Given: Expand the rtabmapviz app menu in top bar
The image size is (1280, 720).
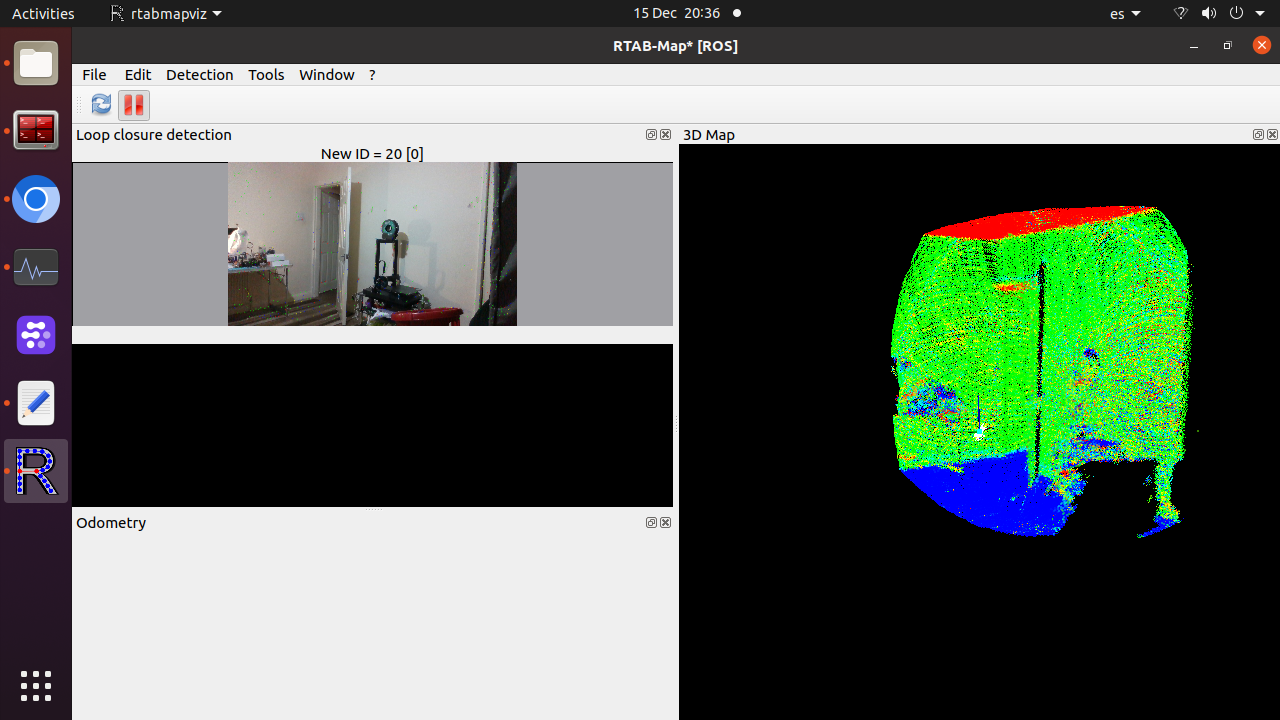Looking at the screenshot, I should 166,13.
